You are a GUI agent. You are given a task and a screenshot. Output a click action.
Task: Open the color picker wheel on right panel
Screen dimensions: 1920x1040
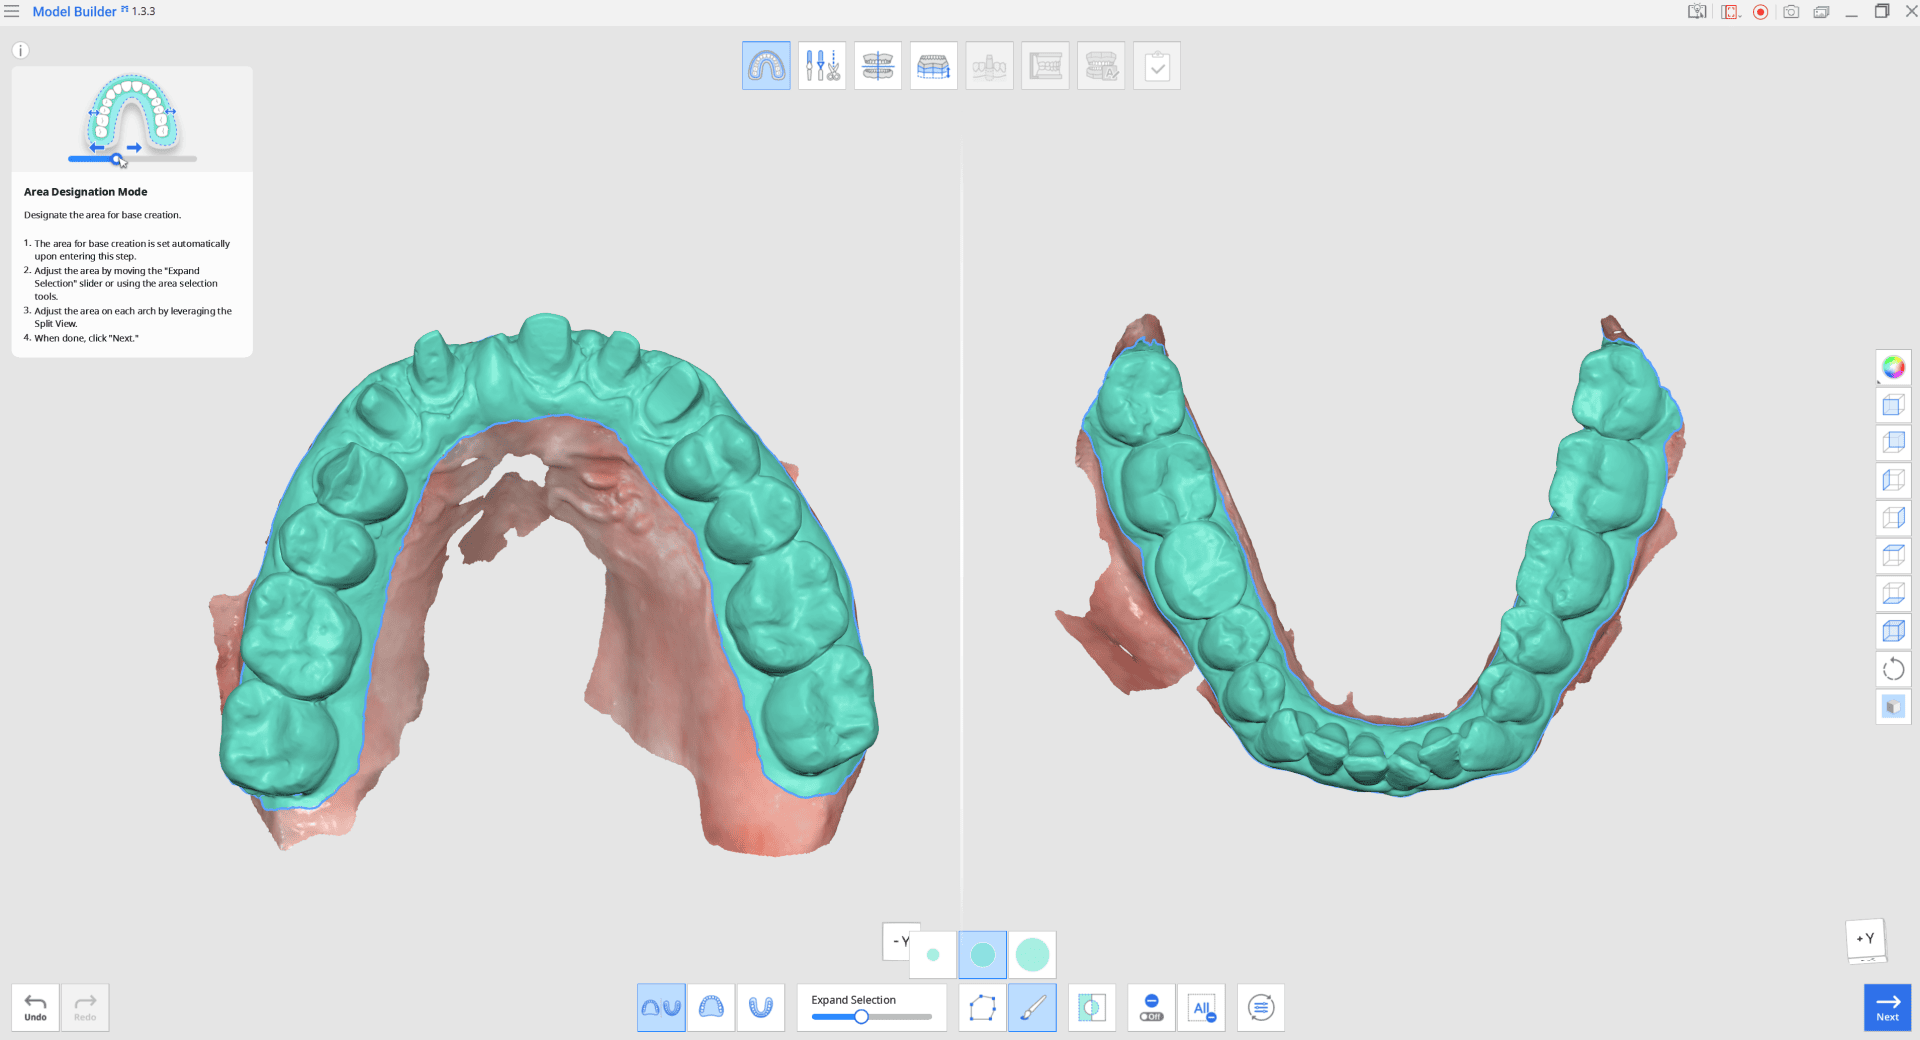click(x=1893, y=367)
